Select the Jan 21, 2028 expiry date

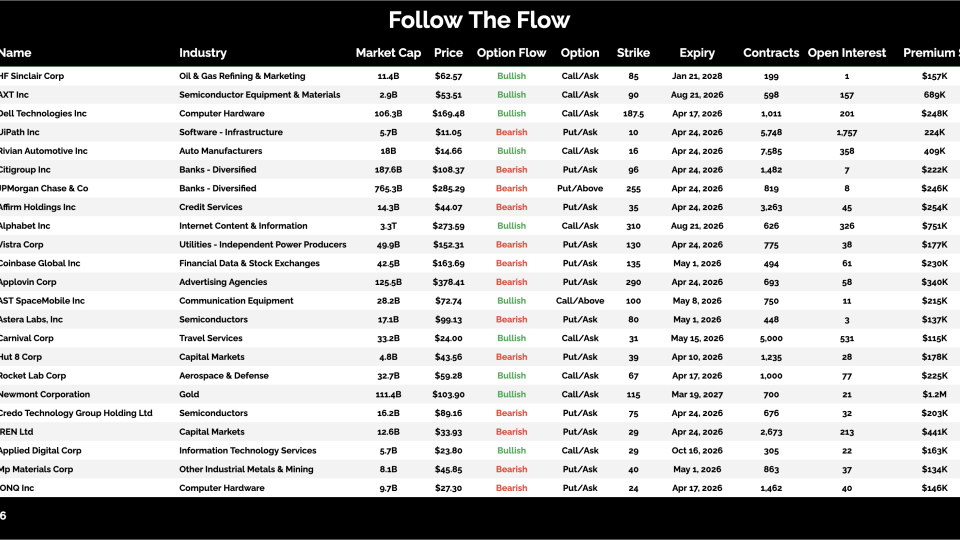pos(697,76)
